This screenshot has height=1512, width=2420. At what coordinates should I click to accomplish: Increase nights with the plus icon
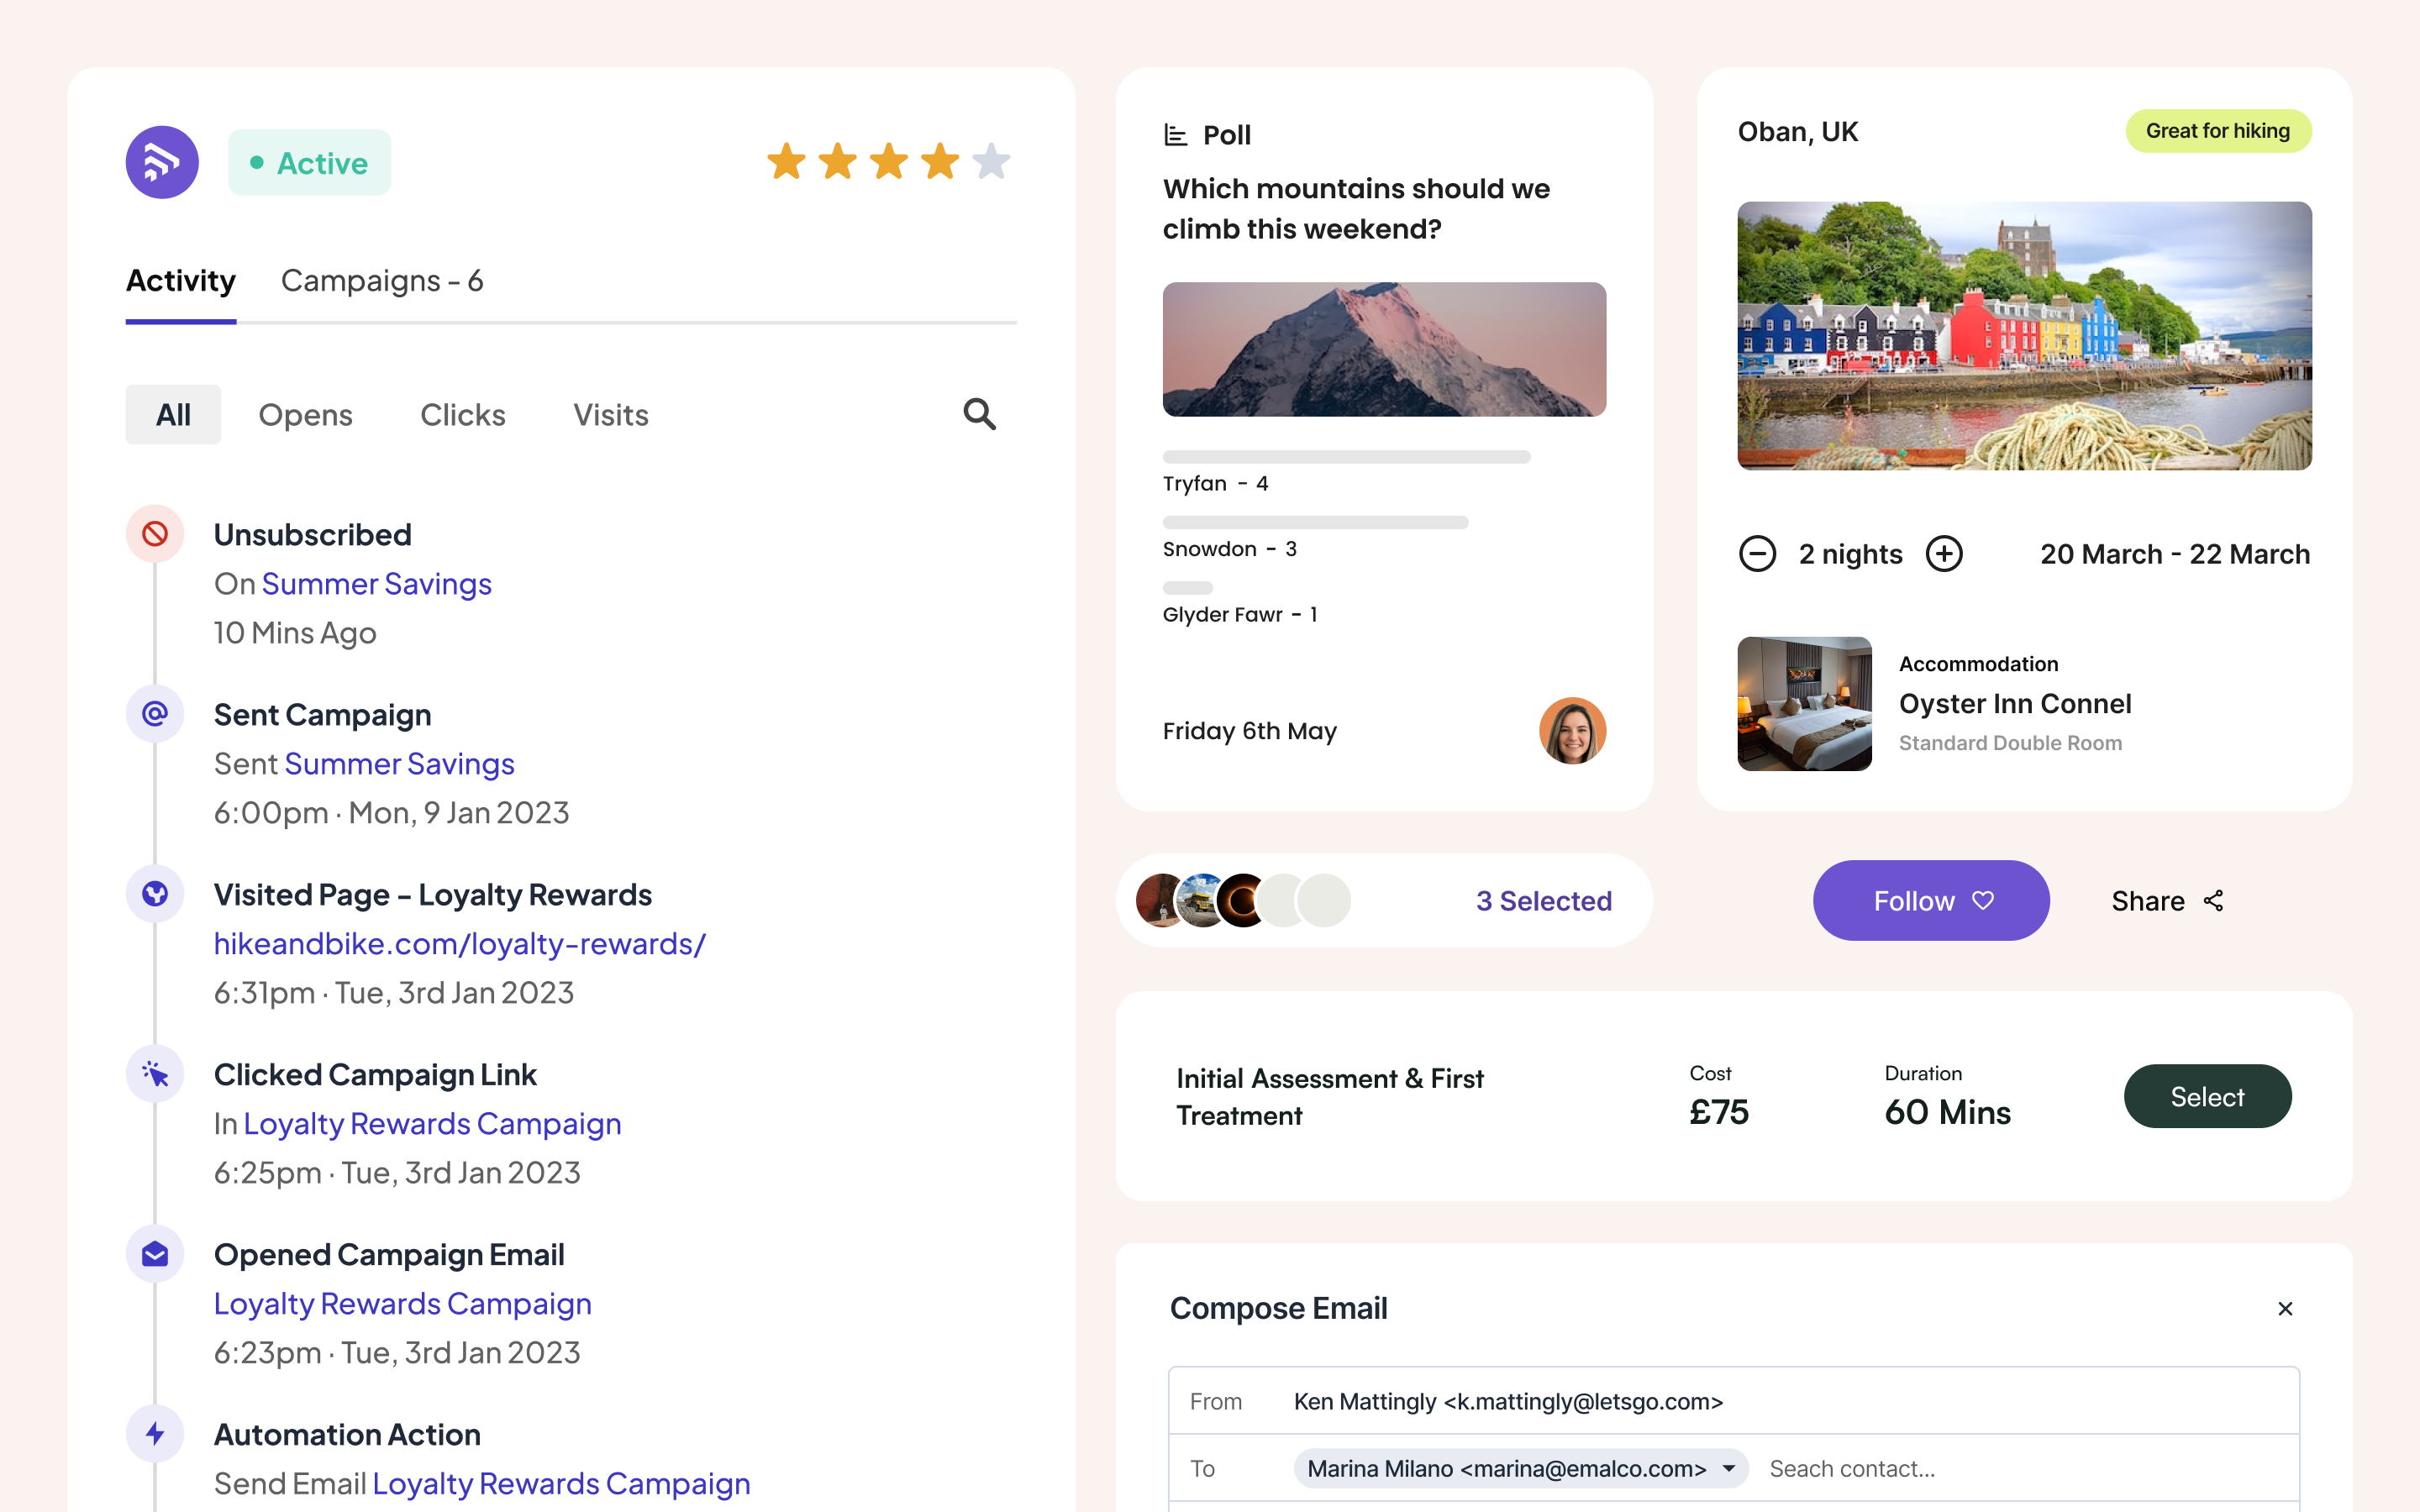pyautogui.click(x=1944, y=554)
